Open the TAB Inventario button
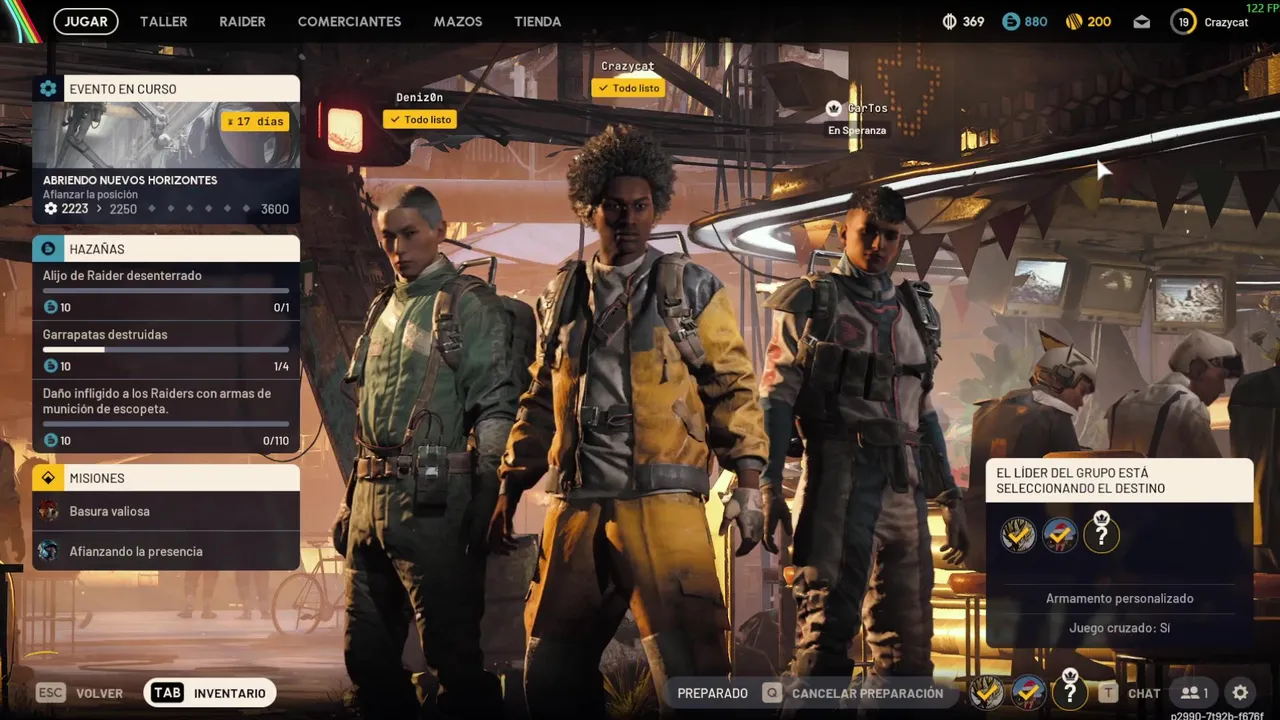The width and height of the screenshot is (1280, 720). coord(209,693)
